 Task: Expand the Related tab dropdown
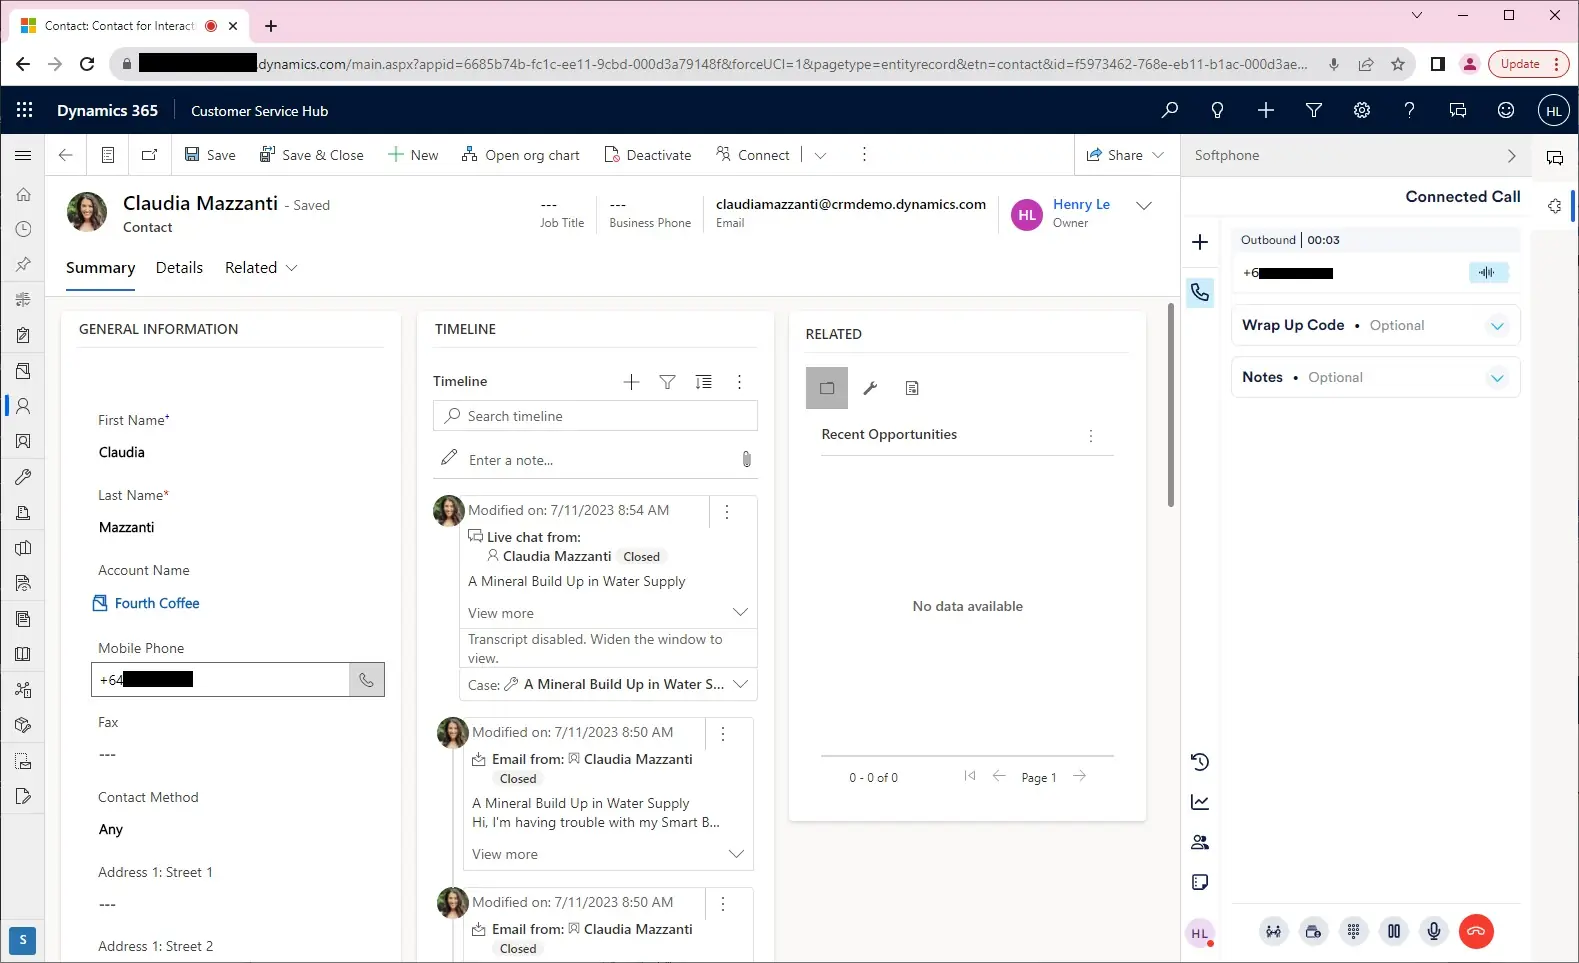[x=261, y=268]
